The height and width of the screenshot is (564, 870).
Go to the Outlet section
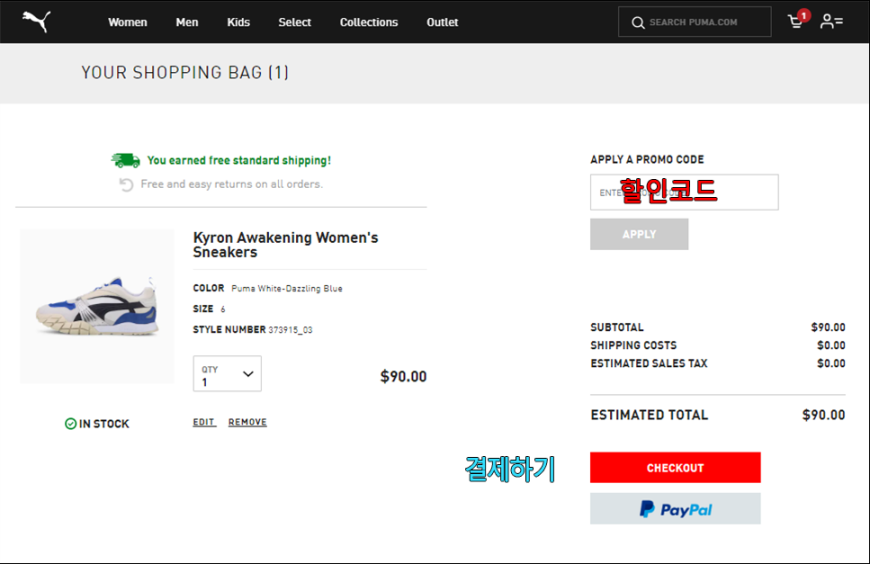click(x=442, y=22)
